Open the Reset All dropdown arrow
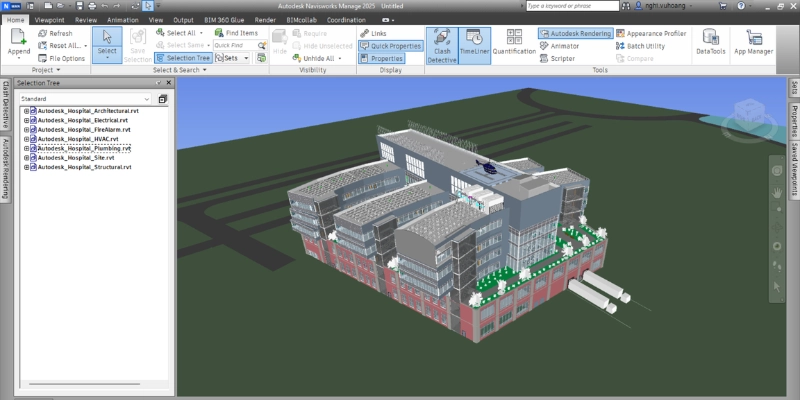Image resolution: width=800 pixels, height=400 pixels. coord(85,46)
